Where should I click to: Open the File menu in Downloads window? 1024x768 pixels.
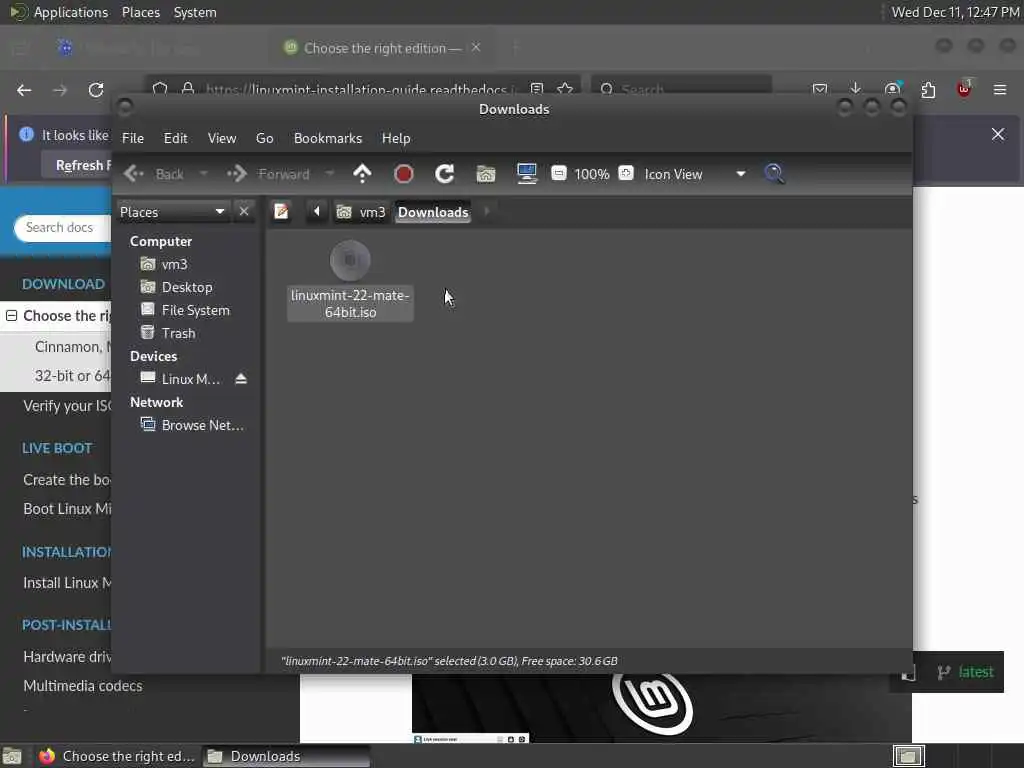pos(133,138)
